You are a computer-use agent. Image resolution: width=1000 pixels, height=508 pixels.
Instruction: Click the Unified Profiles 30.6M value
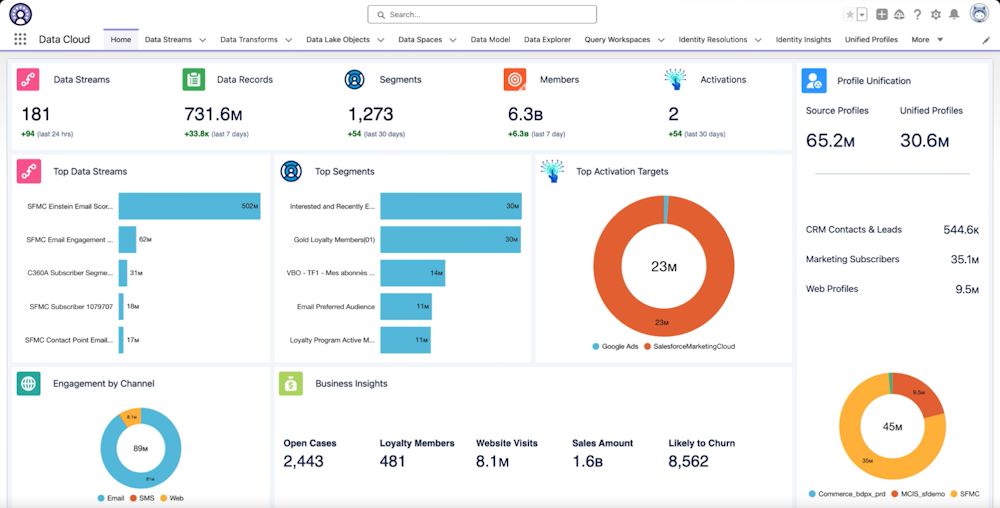click(x=924, y=141)
